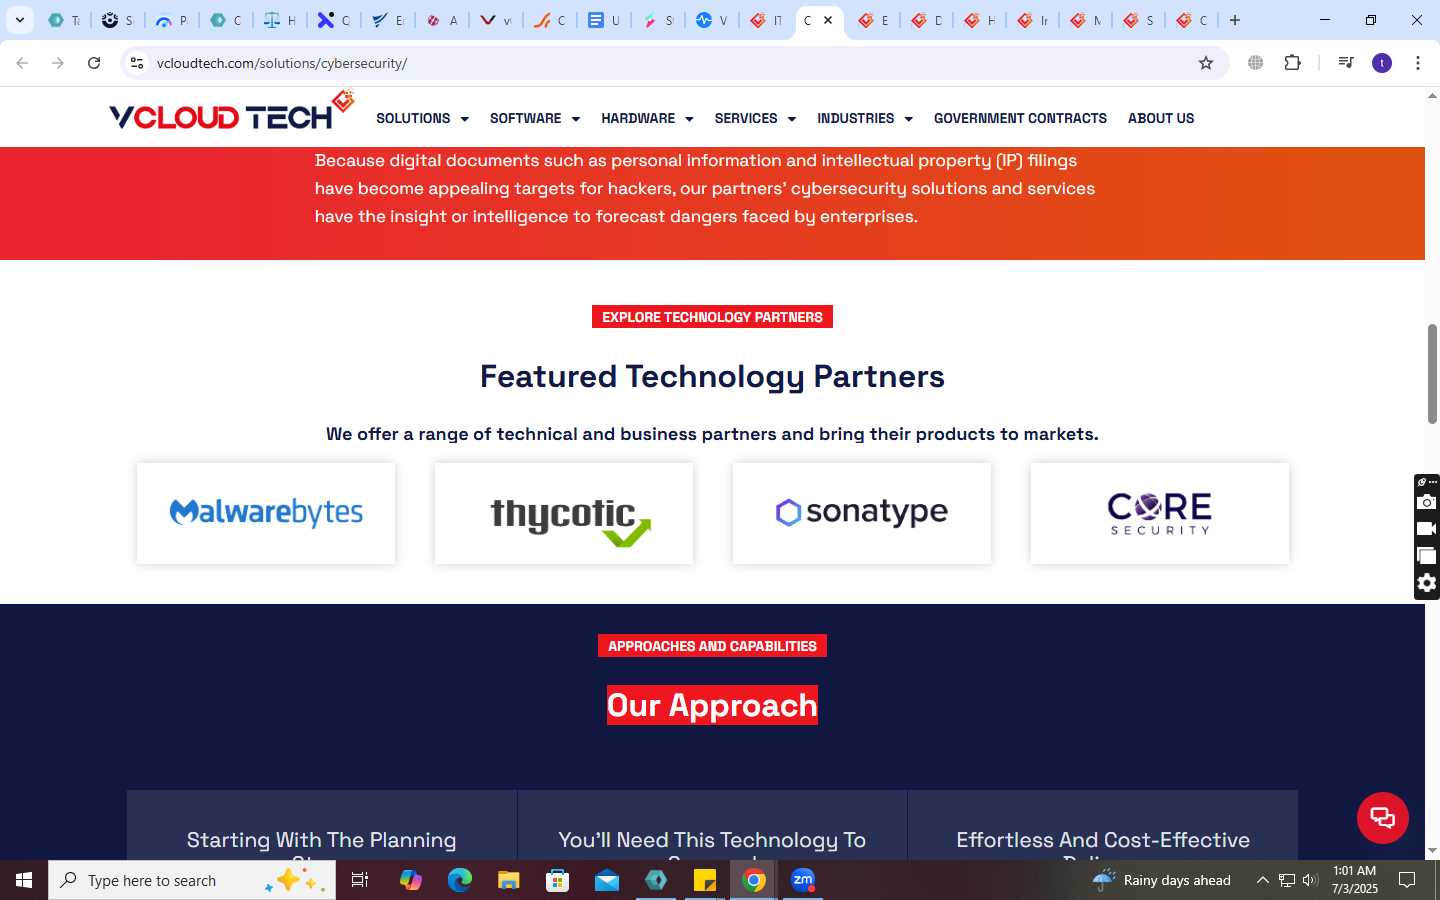Open the gallery icon on side panel
Viewport: 1440px width, 900px height.
pyautogui.click(x=1427, y=556)
